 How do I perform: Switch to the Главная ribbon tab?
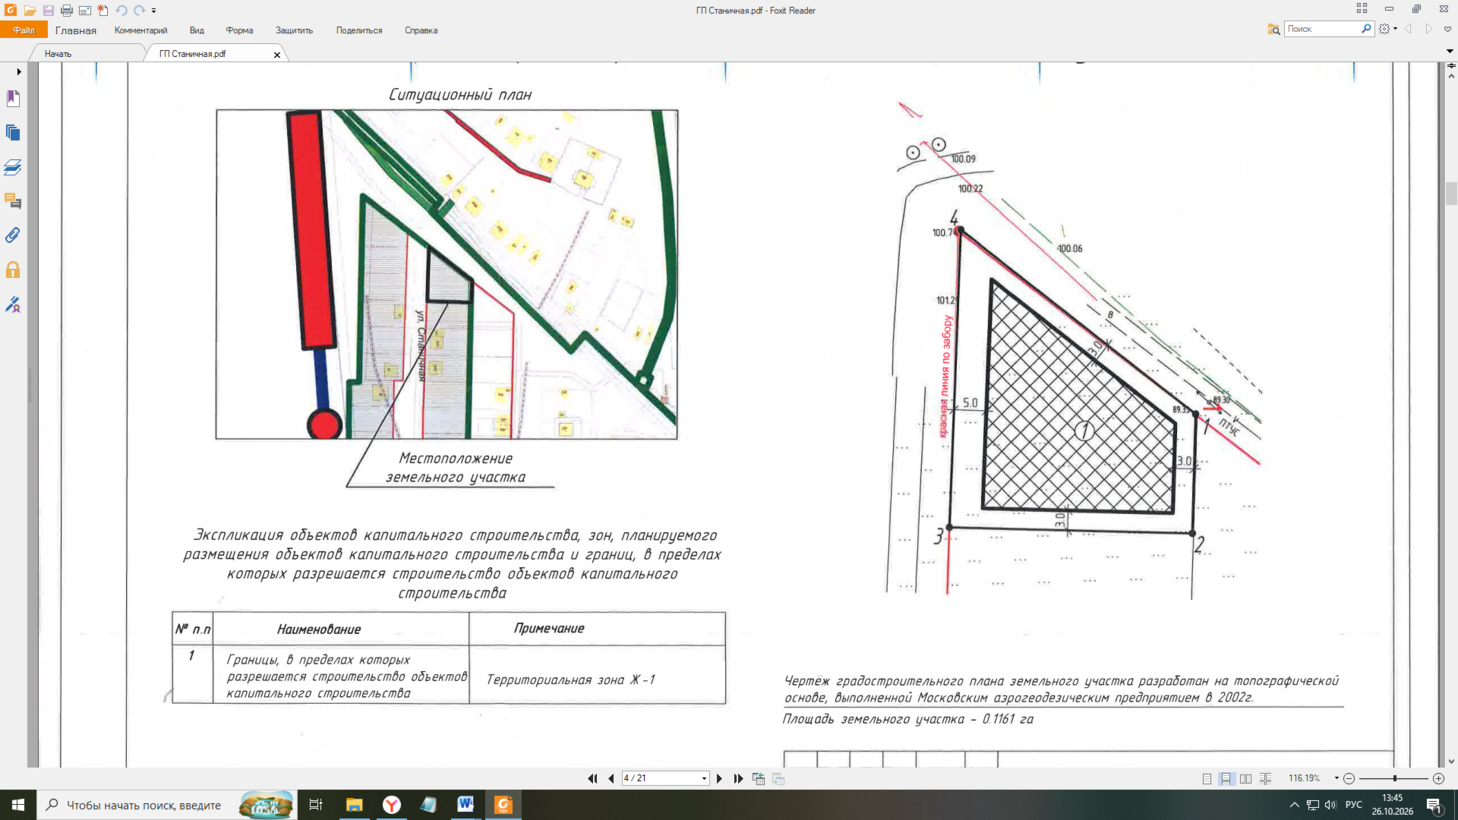click(x=76, y=30)
